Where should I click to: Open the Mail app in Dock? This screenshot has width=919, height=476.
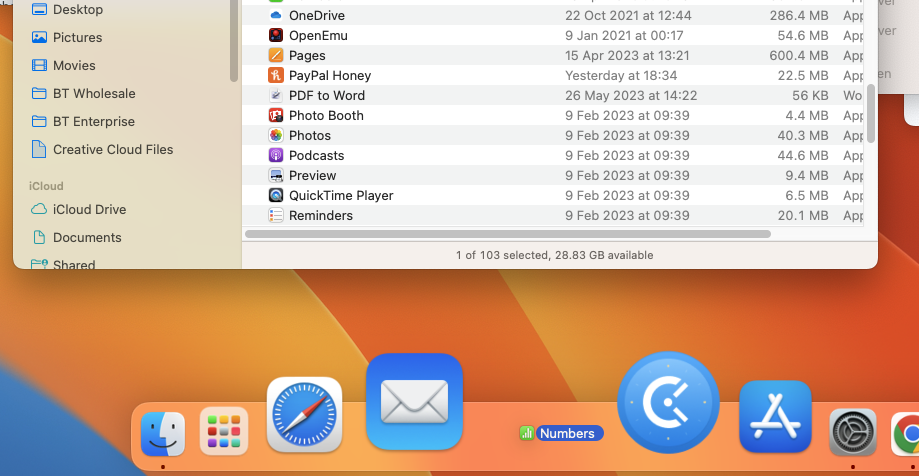click(x=414, y=402)
